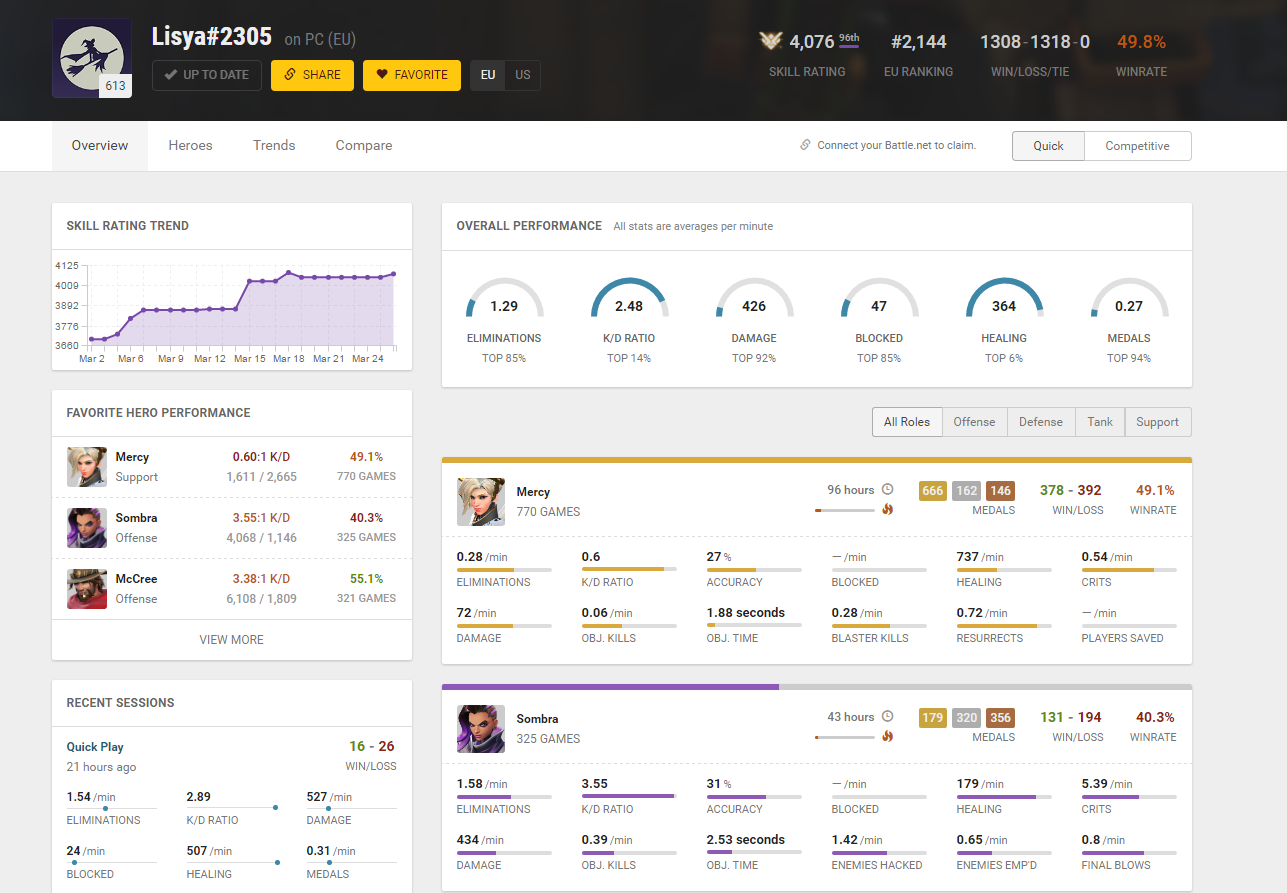
Task: Click Mercy portrait in Favorite Hero Performance
Action: 87,467
